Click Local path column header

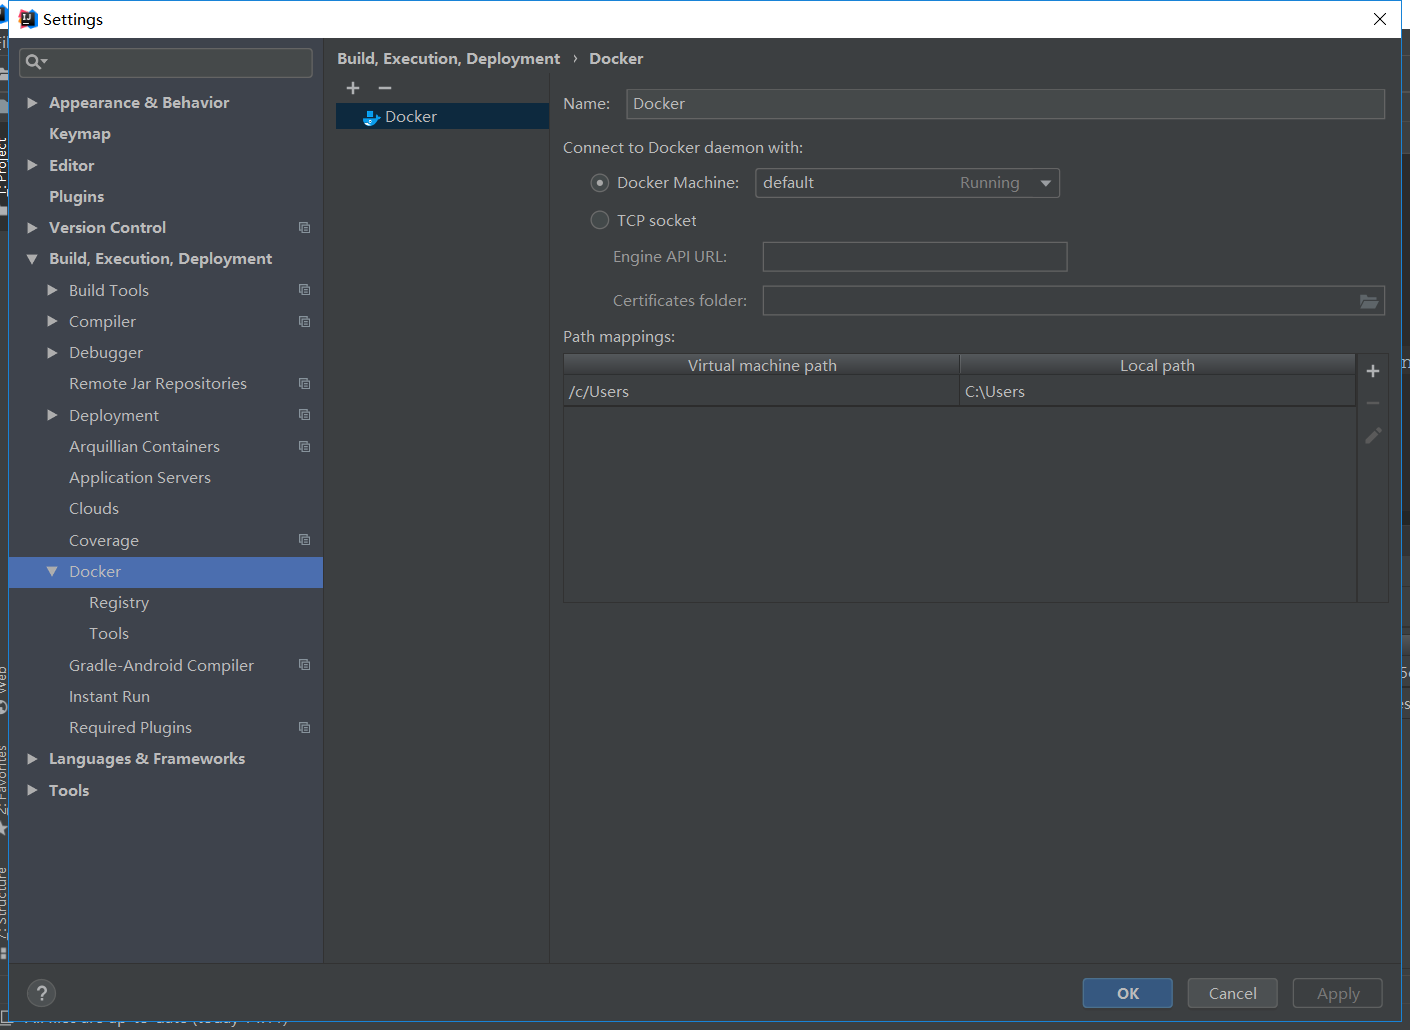click(1157, 365)
